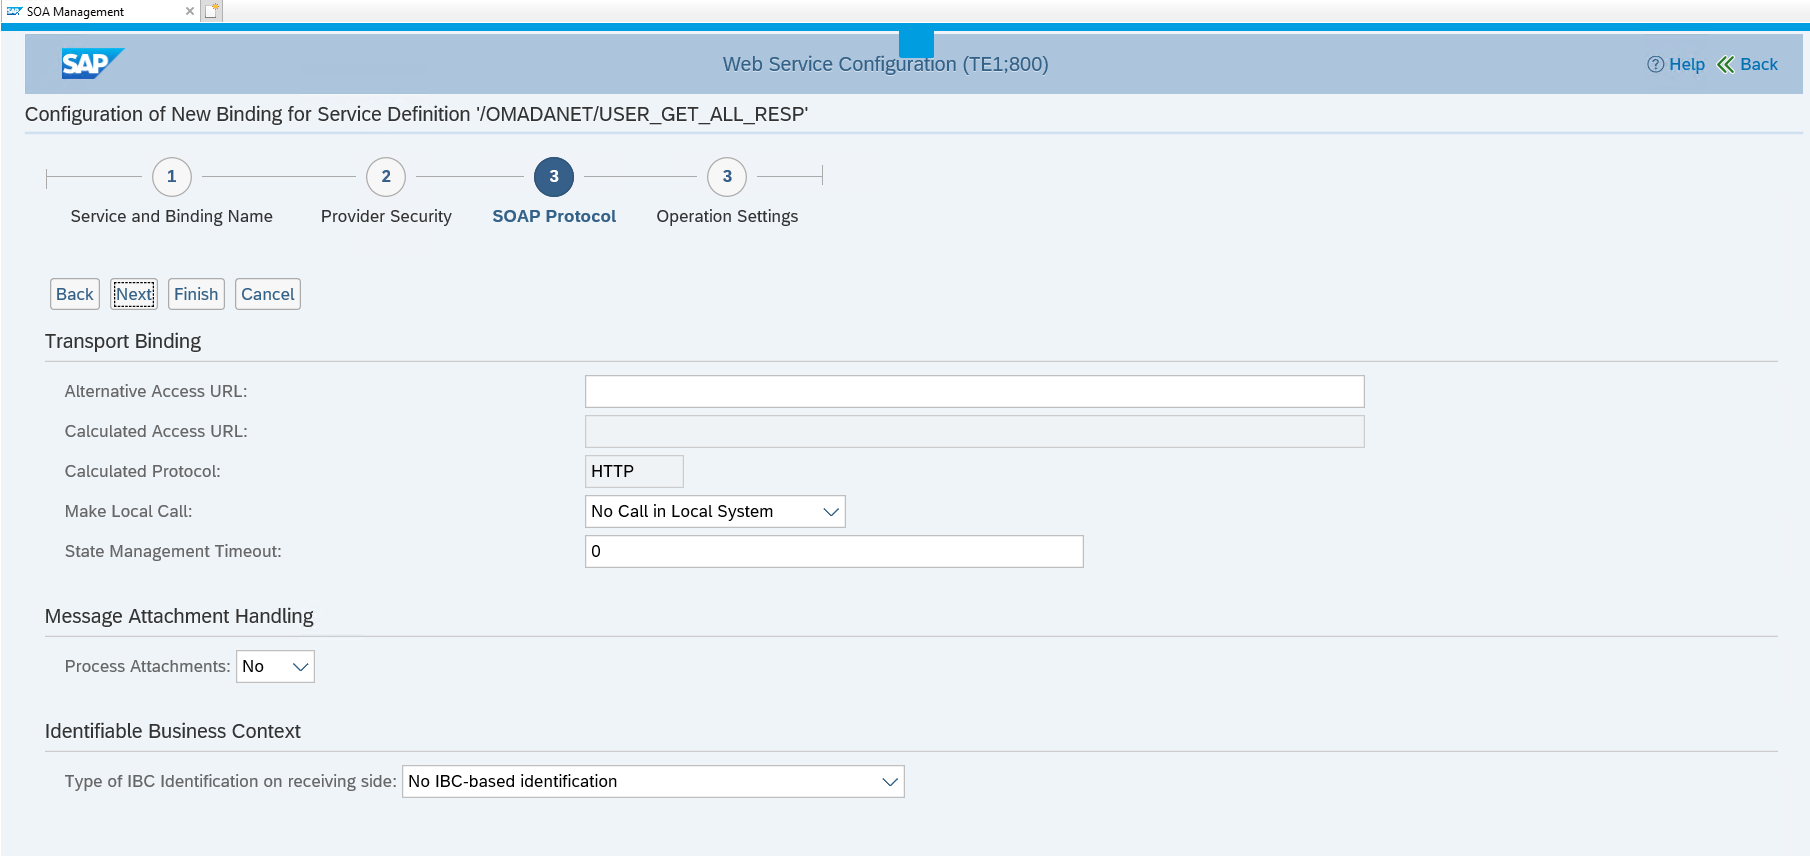Focus the State Management Timeout field
The image size is (1810, 856).
click(x=834, y=551)
